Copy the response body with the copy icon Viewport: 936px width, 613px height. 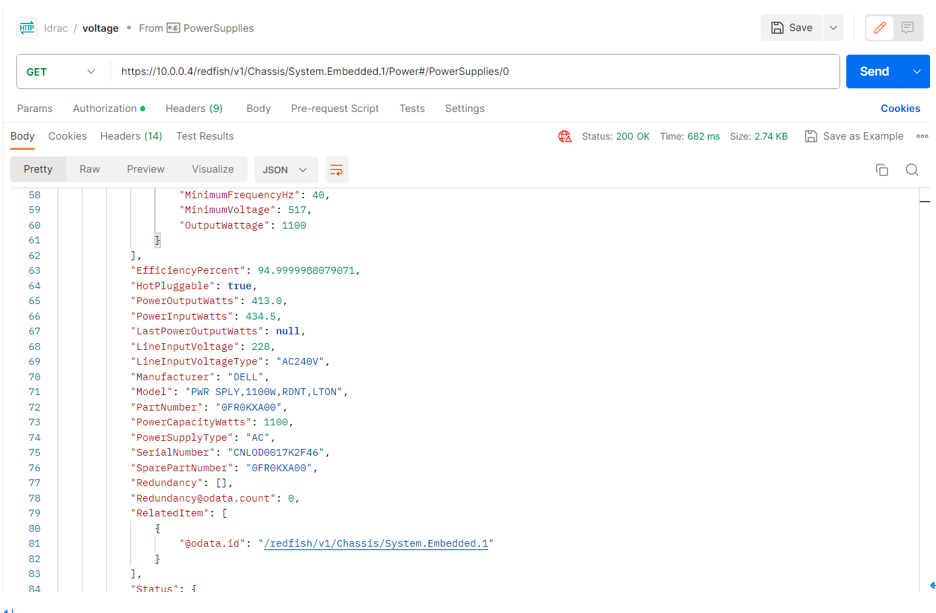click(881, 170)
